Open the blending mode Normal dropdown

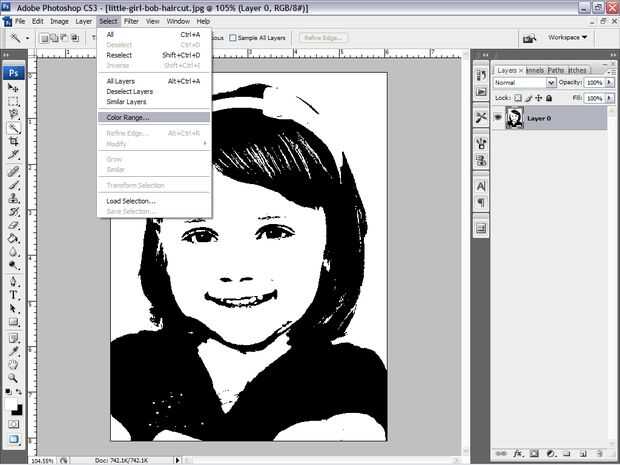click(525, 82)
